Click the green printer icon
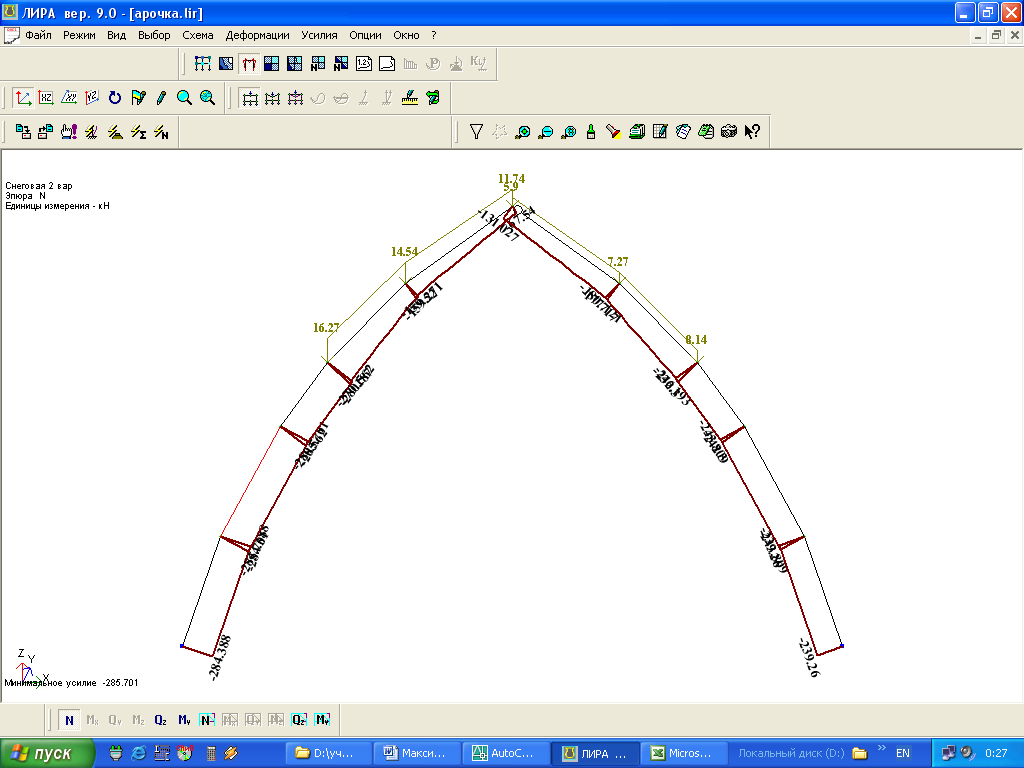The height and width of the screenshot is (768, 1024). pos(637,132)
